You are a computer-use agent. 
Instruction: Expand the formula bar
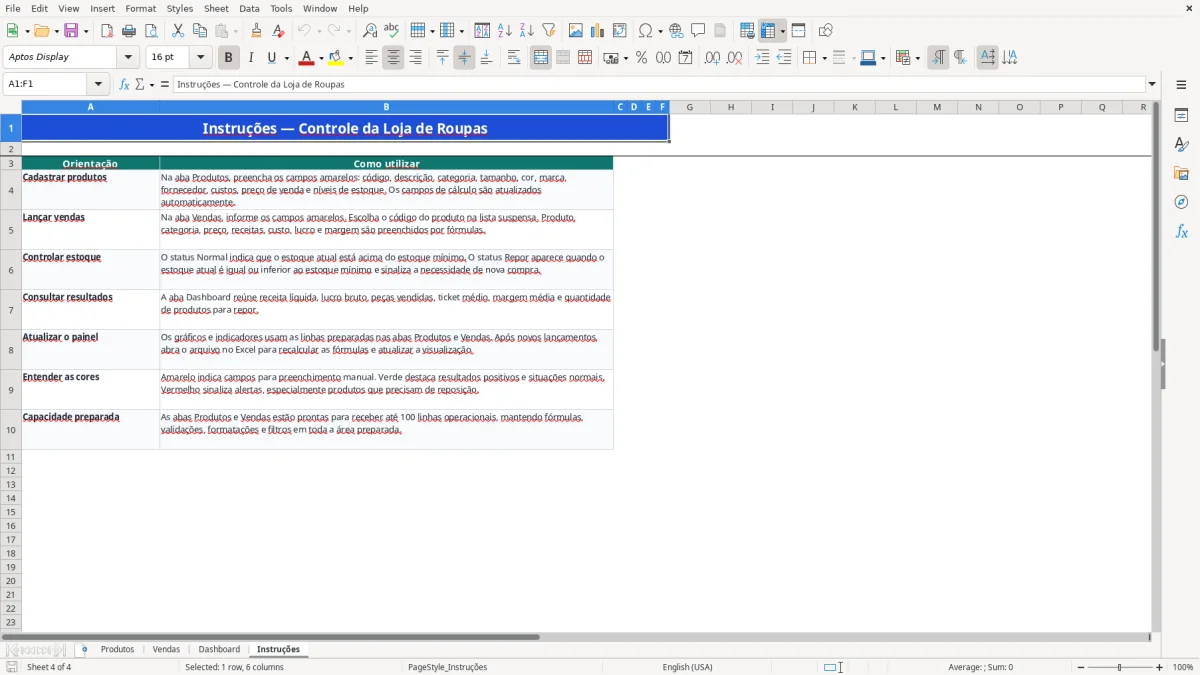click(x=1152, y=85)
